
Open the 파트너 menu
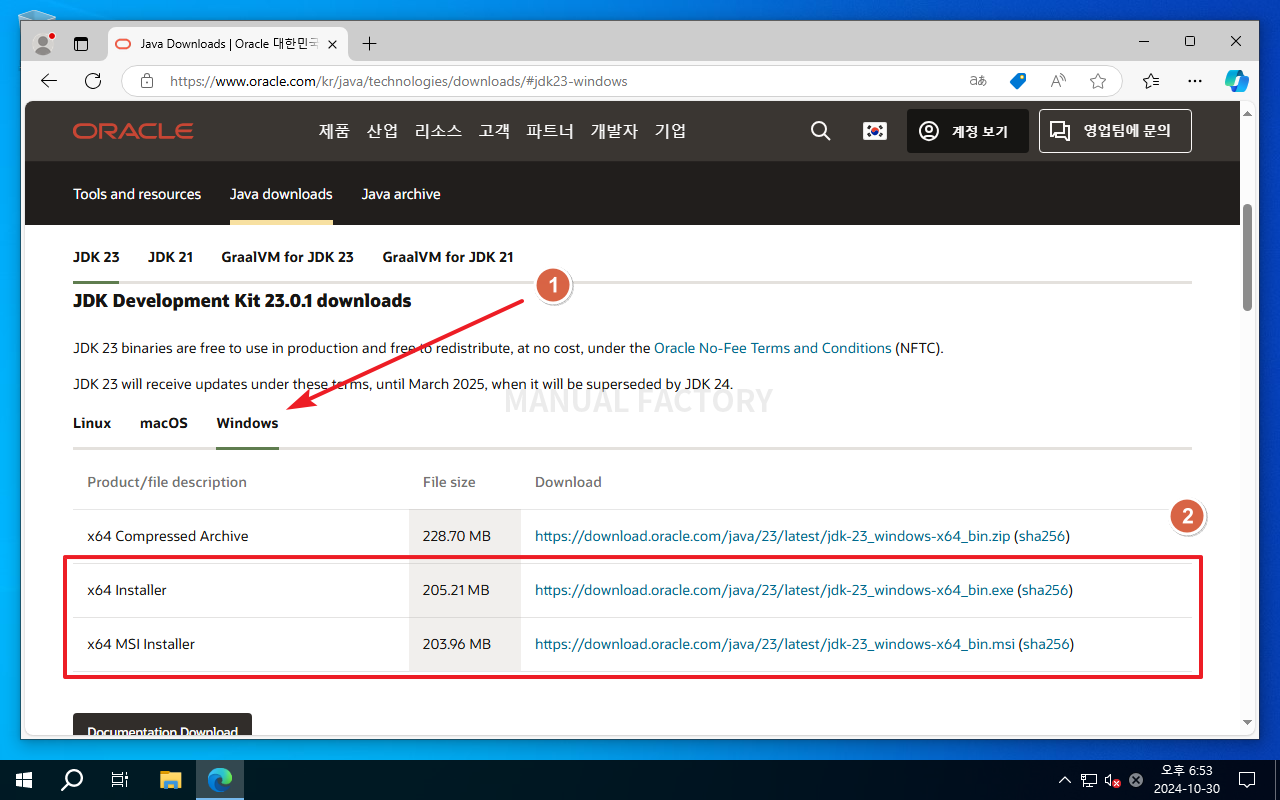pos(550,131)
